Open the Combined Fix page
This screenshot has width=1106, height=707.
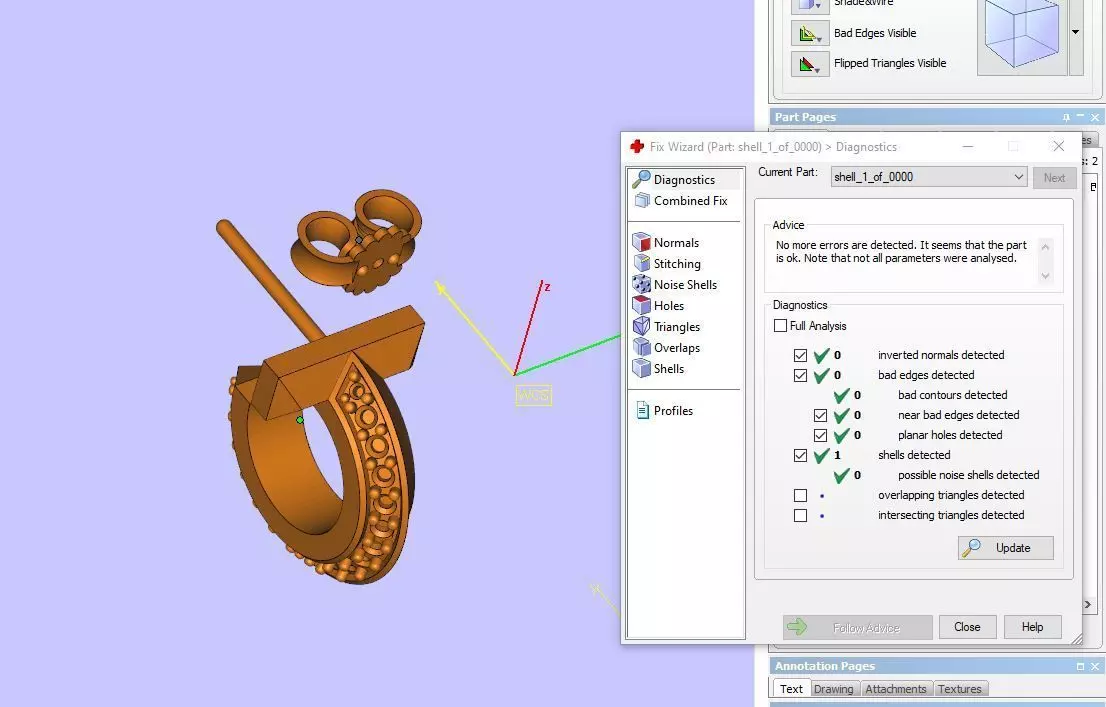681,200
